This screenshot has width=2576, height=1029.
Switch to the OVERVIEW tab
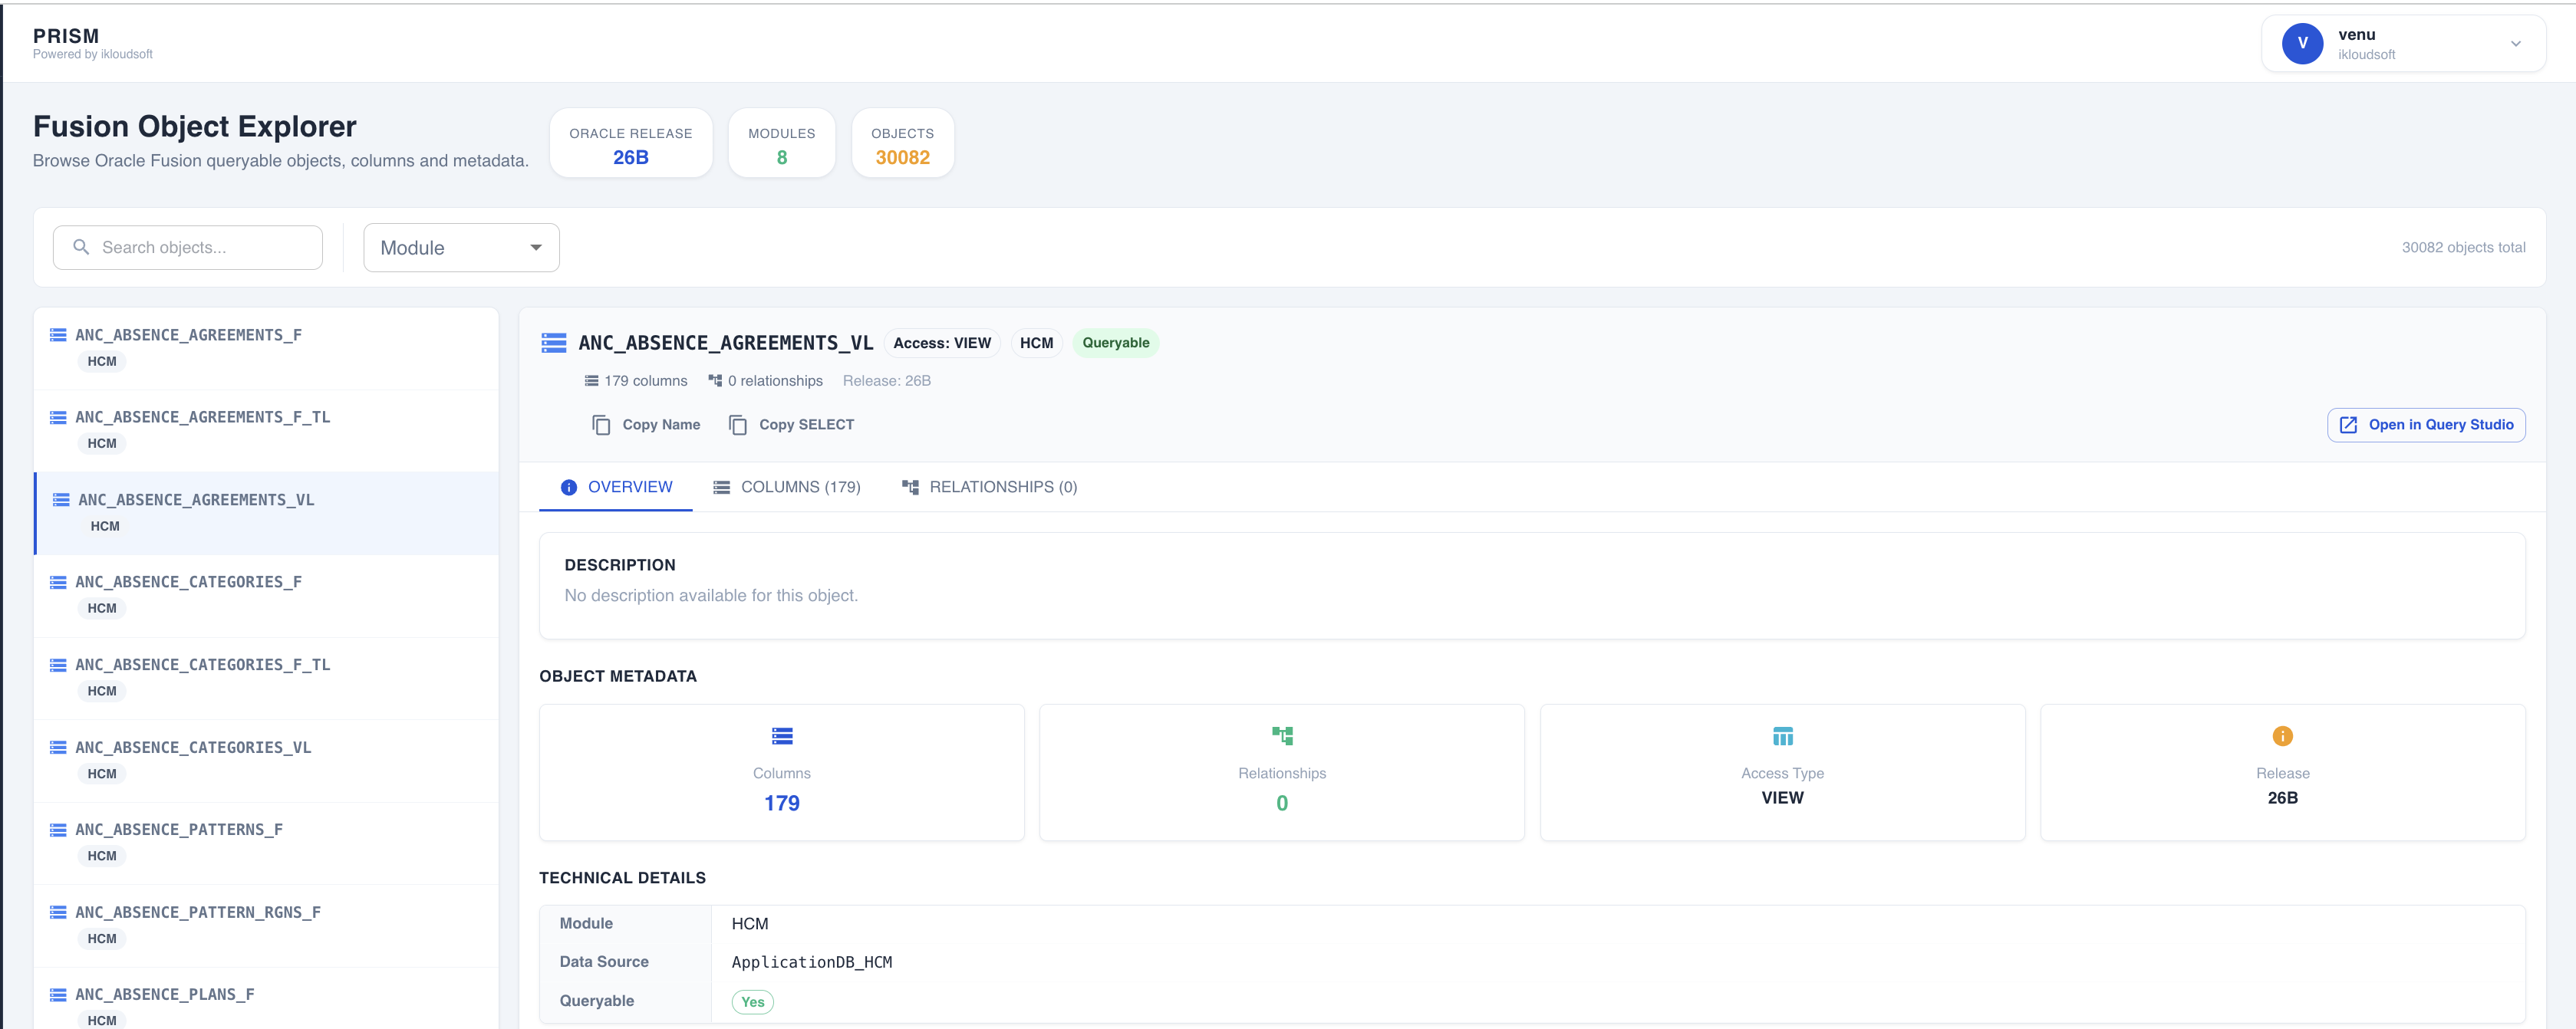click(x=616, y=487)
